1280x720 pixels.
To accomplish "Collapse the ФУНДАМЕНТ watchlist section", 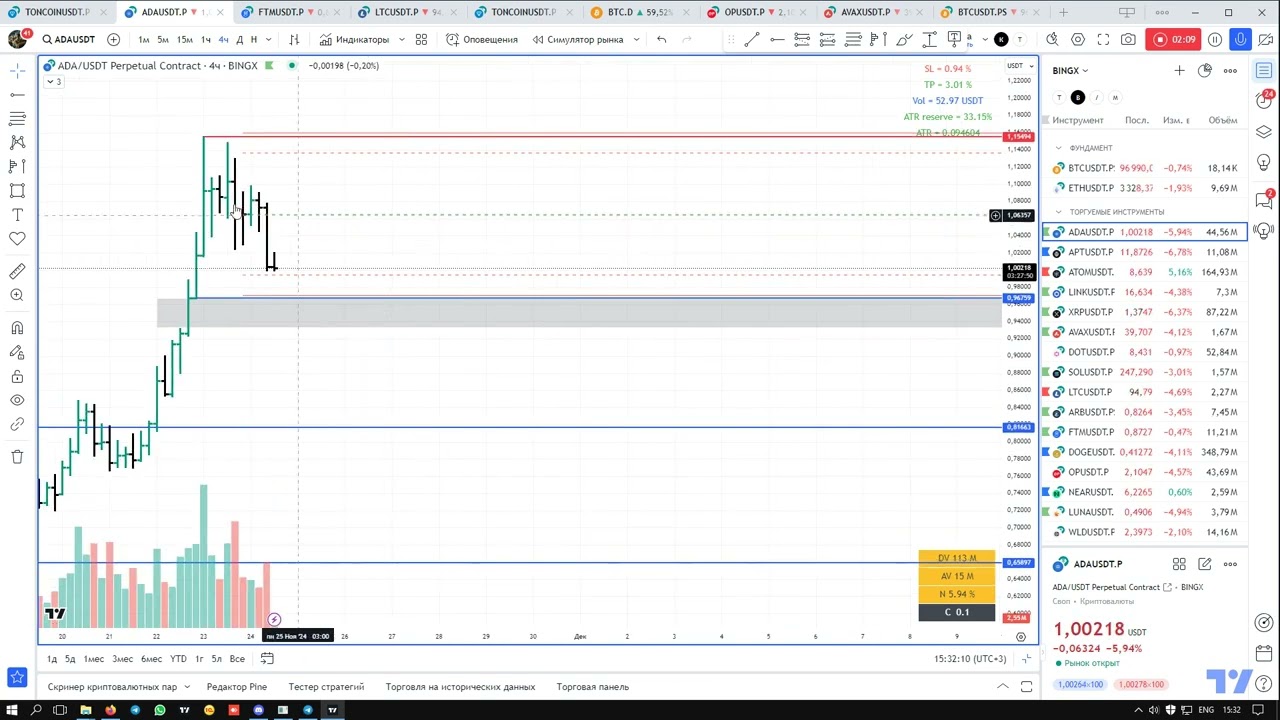I will point(1059,148).
